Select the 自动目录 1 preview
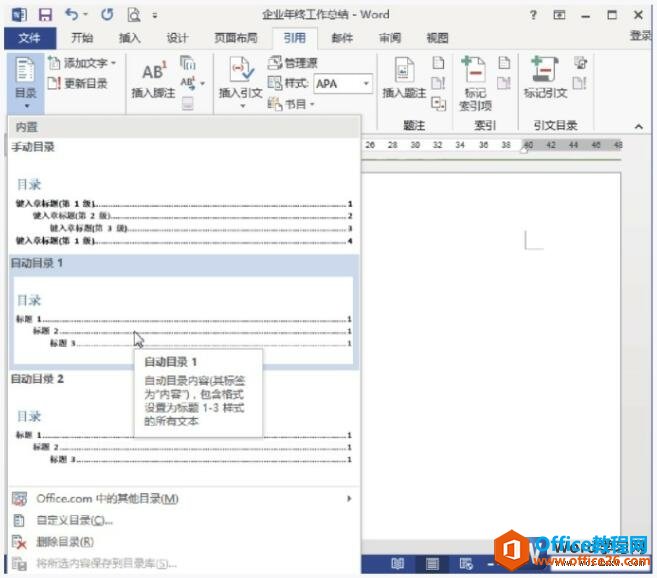The width and height of the screenshot is (657, 578). 184,321
